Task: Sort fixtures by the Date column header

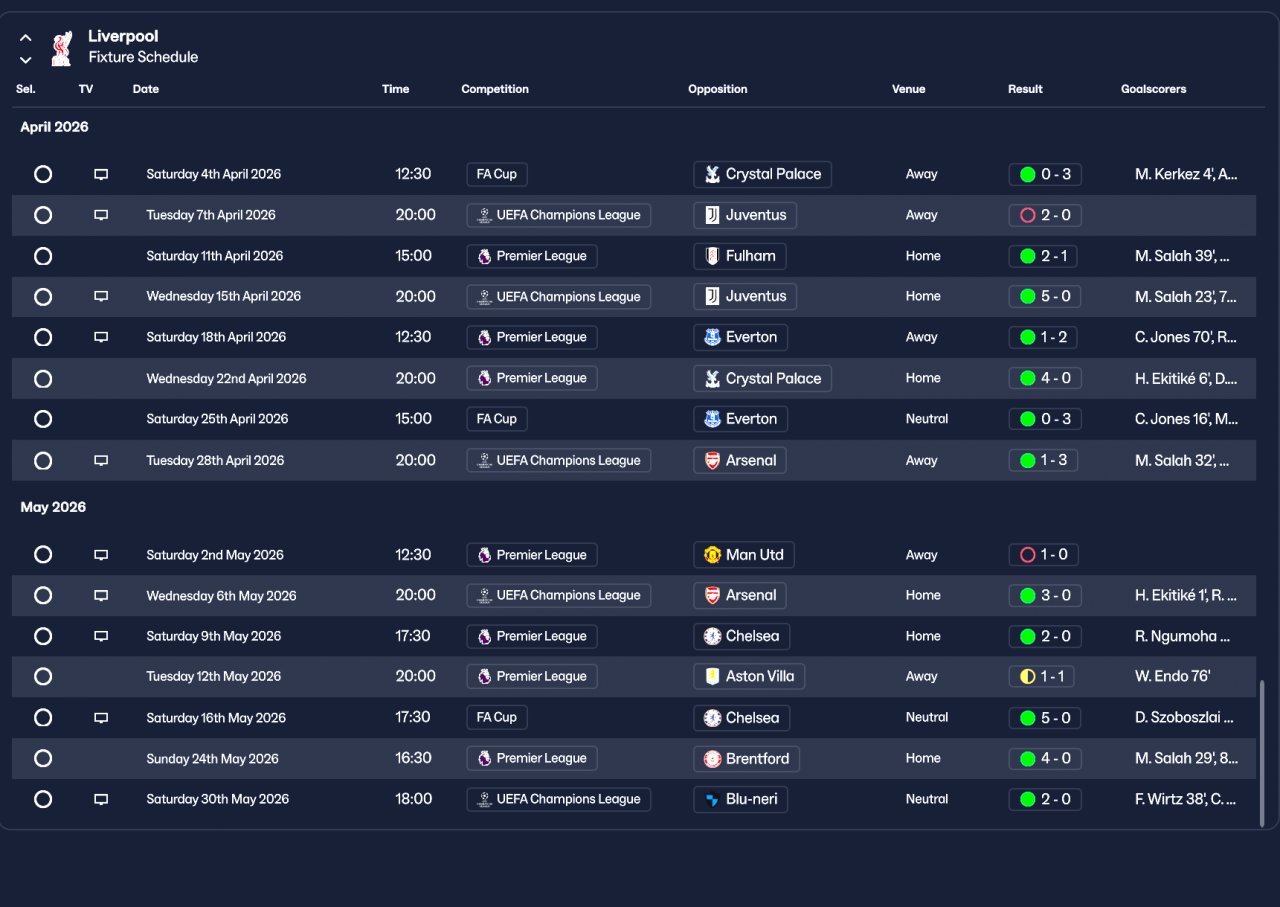Action: point(146,89)
